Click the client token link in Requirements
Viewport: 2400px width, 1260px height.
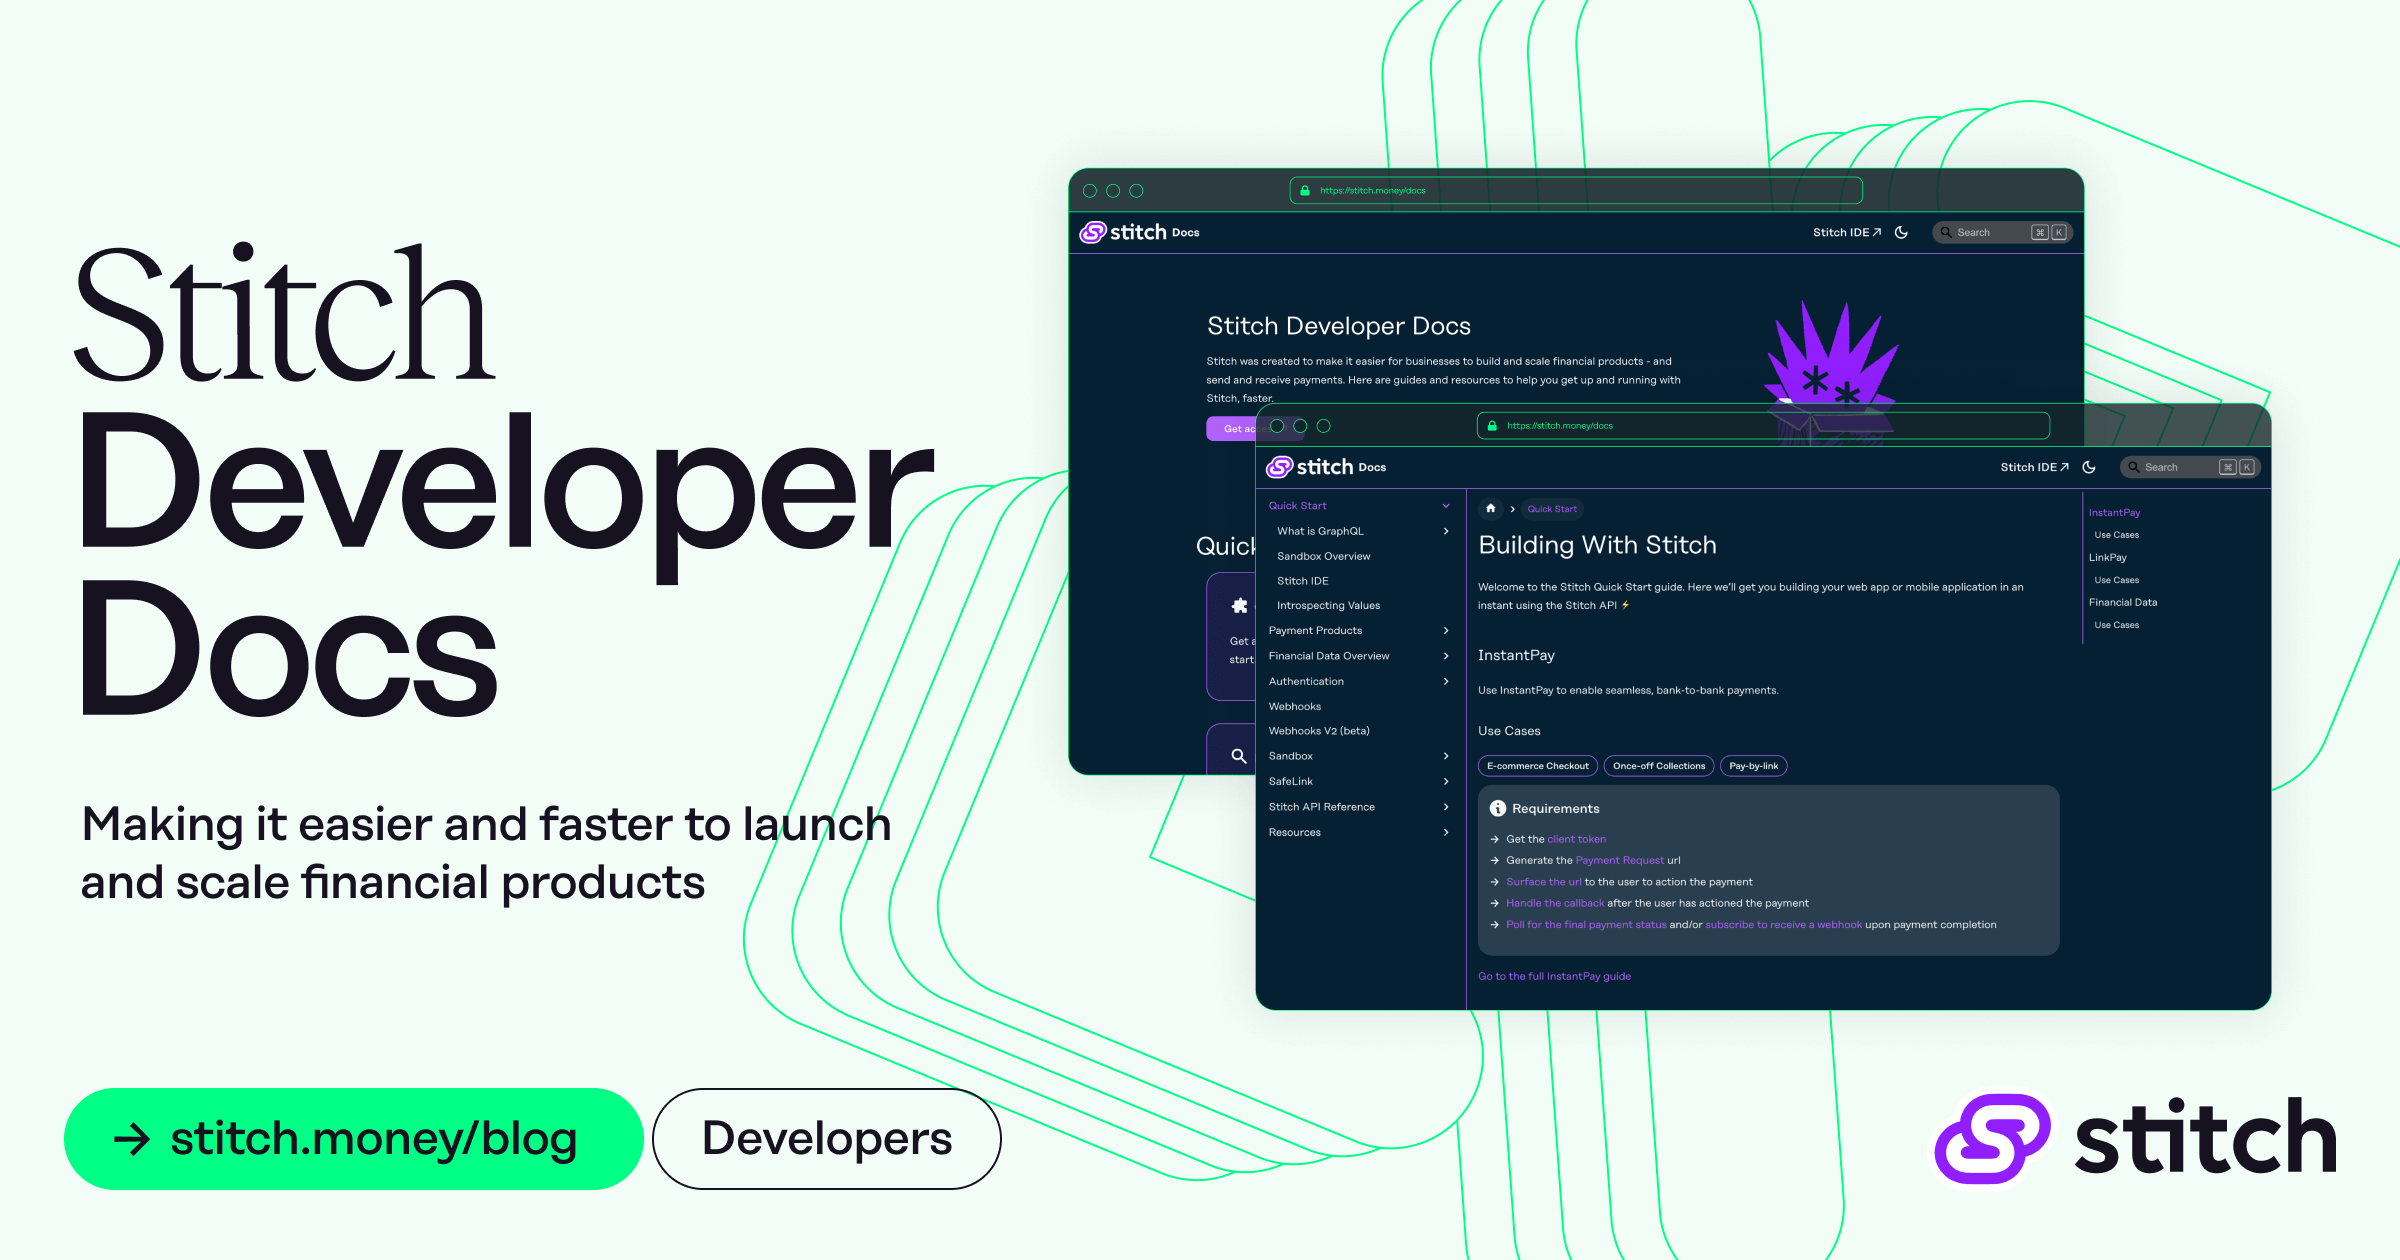pos(1577,839)
